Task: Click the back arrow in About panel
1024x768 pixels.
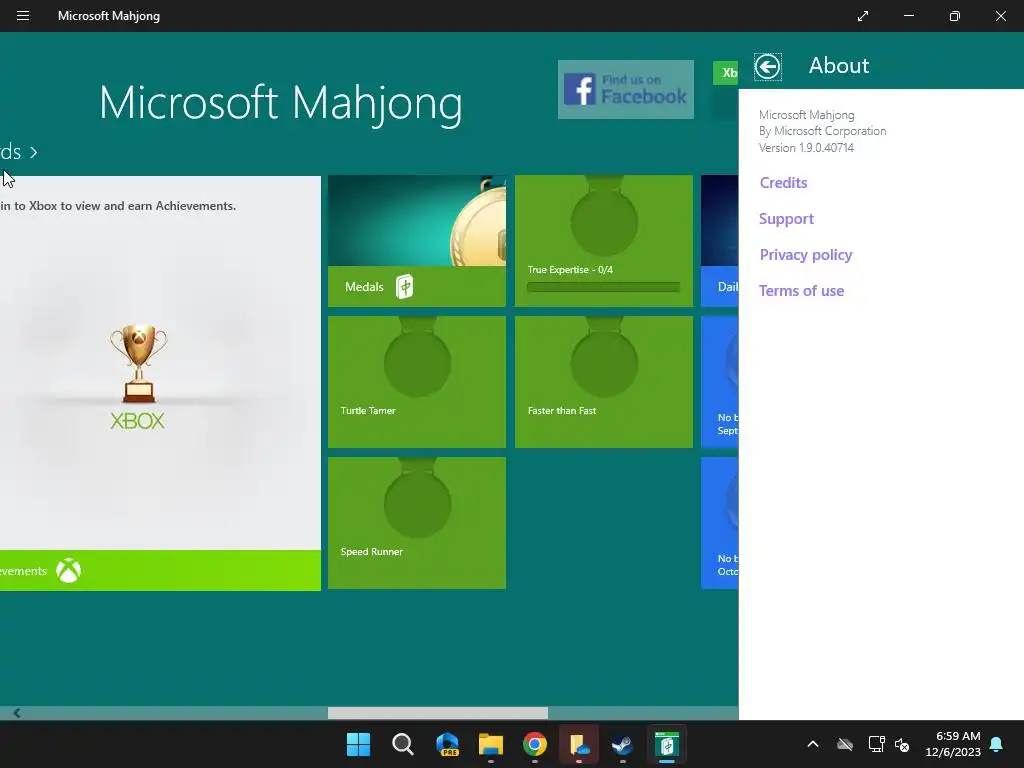Action: 767,67
